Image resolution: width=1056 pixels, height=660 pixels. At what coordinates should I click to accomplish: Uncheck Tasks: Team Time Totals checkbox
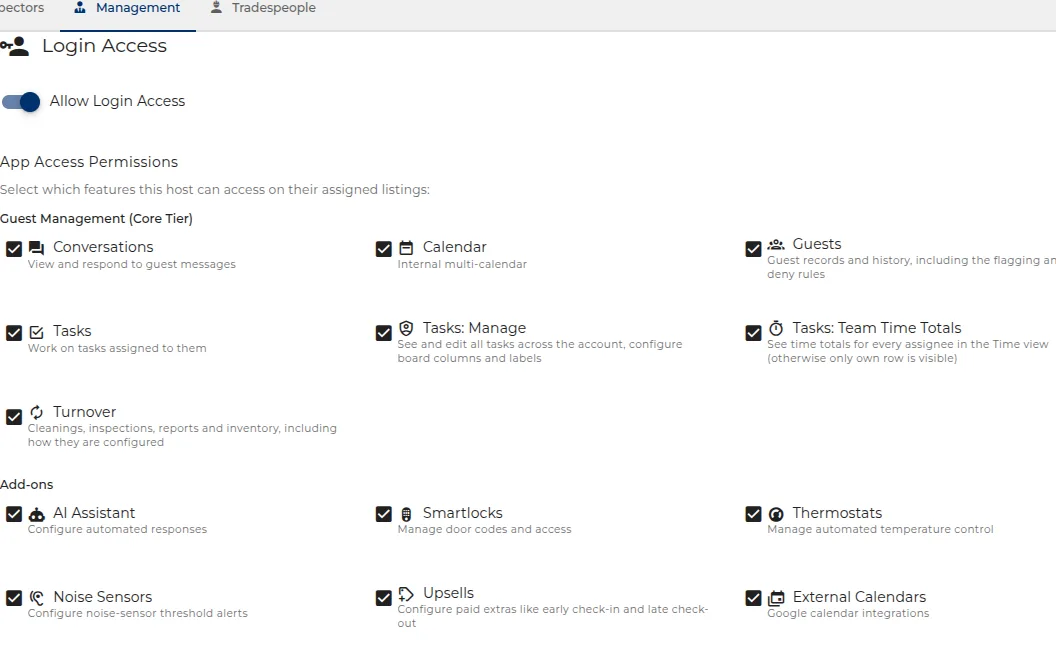tap(753, 333)
